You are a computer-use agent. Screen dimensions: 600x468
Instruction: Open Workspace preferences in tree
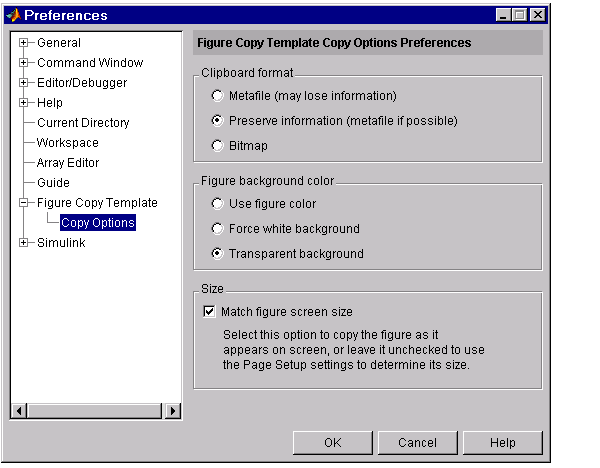tap(68, 143)
